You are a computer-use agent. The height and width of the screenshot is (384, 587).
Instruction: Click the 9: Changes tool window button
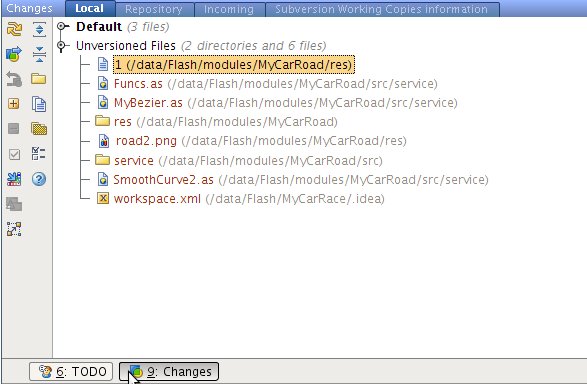click(169, 371)
